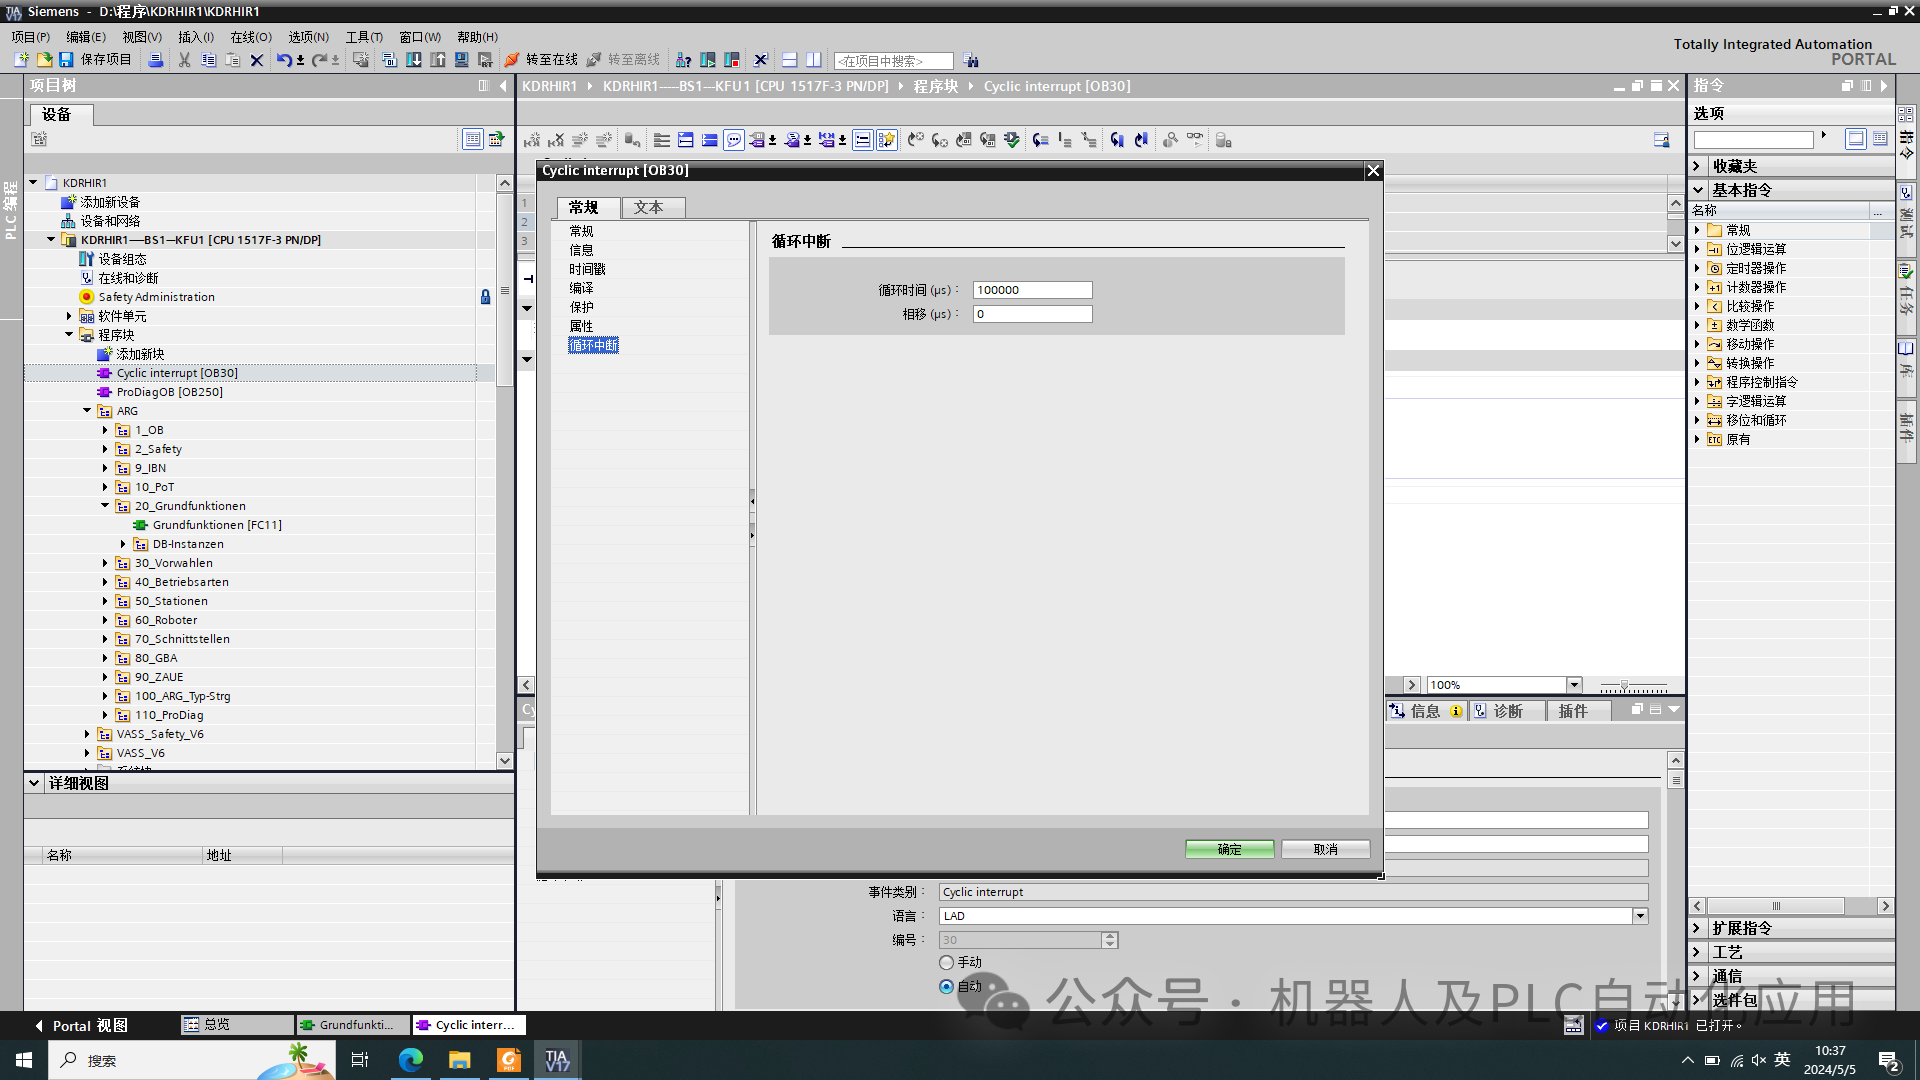Switch to 文本 tab in dialog
Screen dimensions: 1920x1080
[653, 207]
